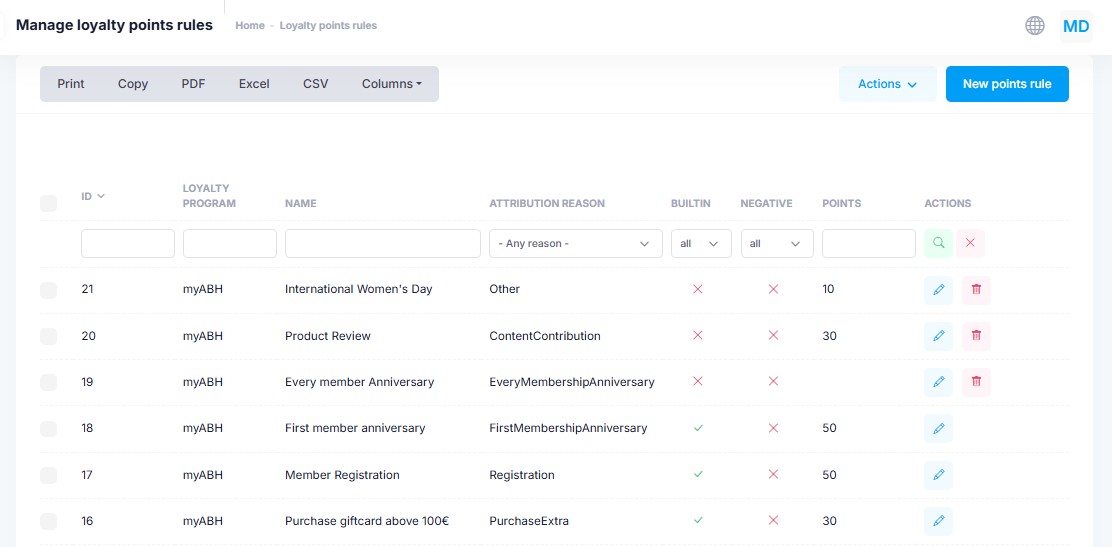
Task: Focus the Loyalty Program filter field
Action: (x=230, y=243)
